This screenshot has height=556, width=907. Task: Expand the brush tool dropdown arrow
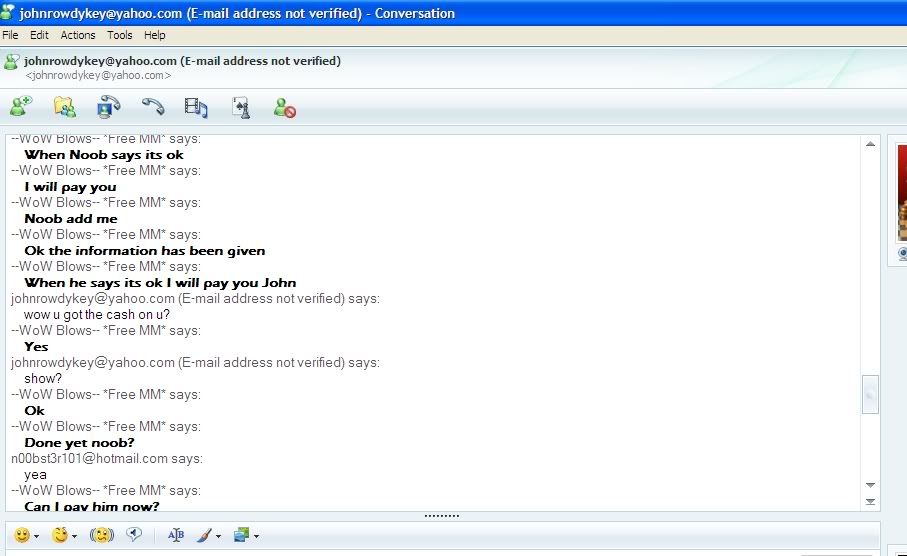pos(218,536)
